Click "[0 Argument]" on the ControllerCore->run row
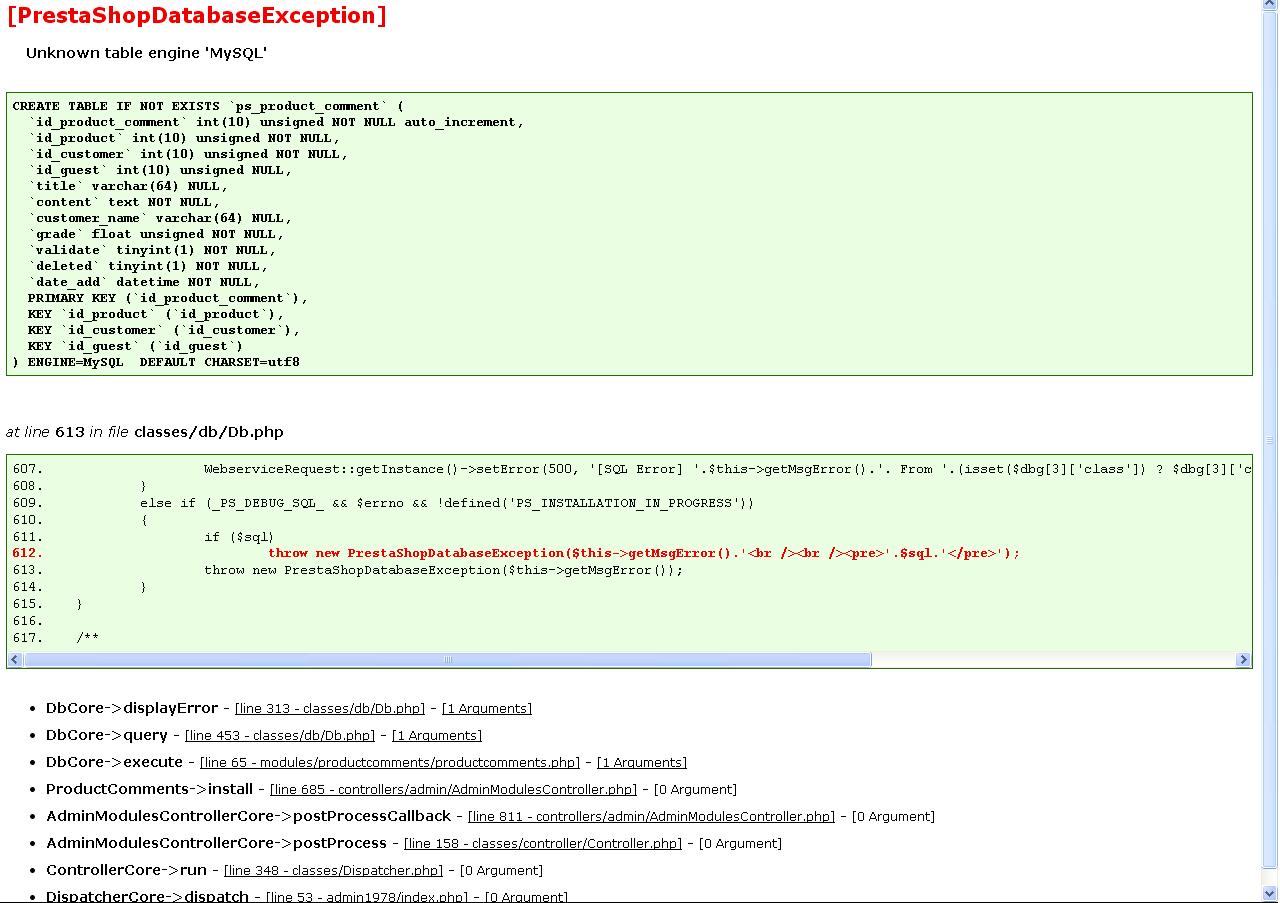Screen dimensions: 1280x903 (x=501, y=871)
